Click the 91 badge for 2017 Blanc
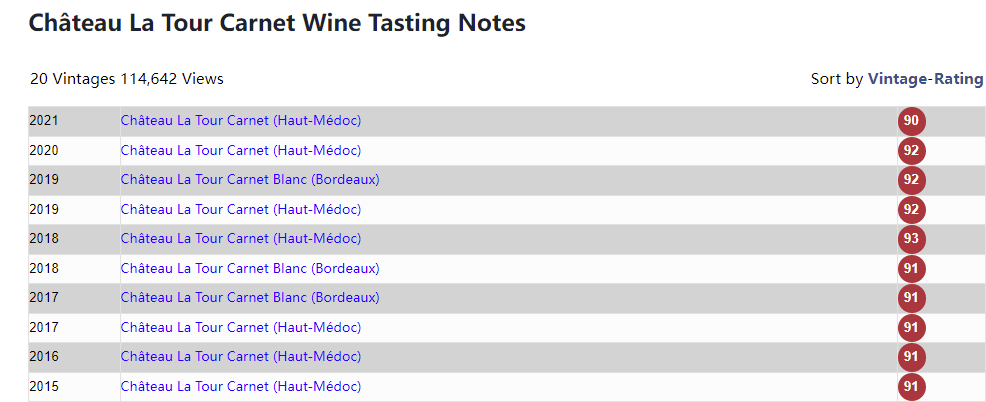Image resolution: width=986 pixels, height=402 pixels. pyautogui.click(x=911, y=298)
